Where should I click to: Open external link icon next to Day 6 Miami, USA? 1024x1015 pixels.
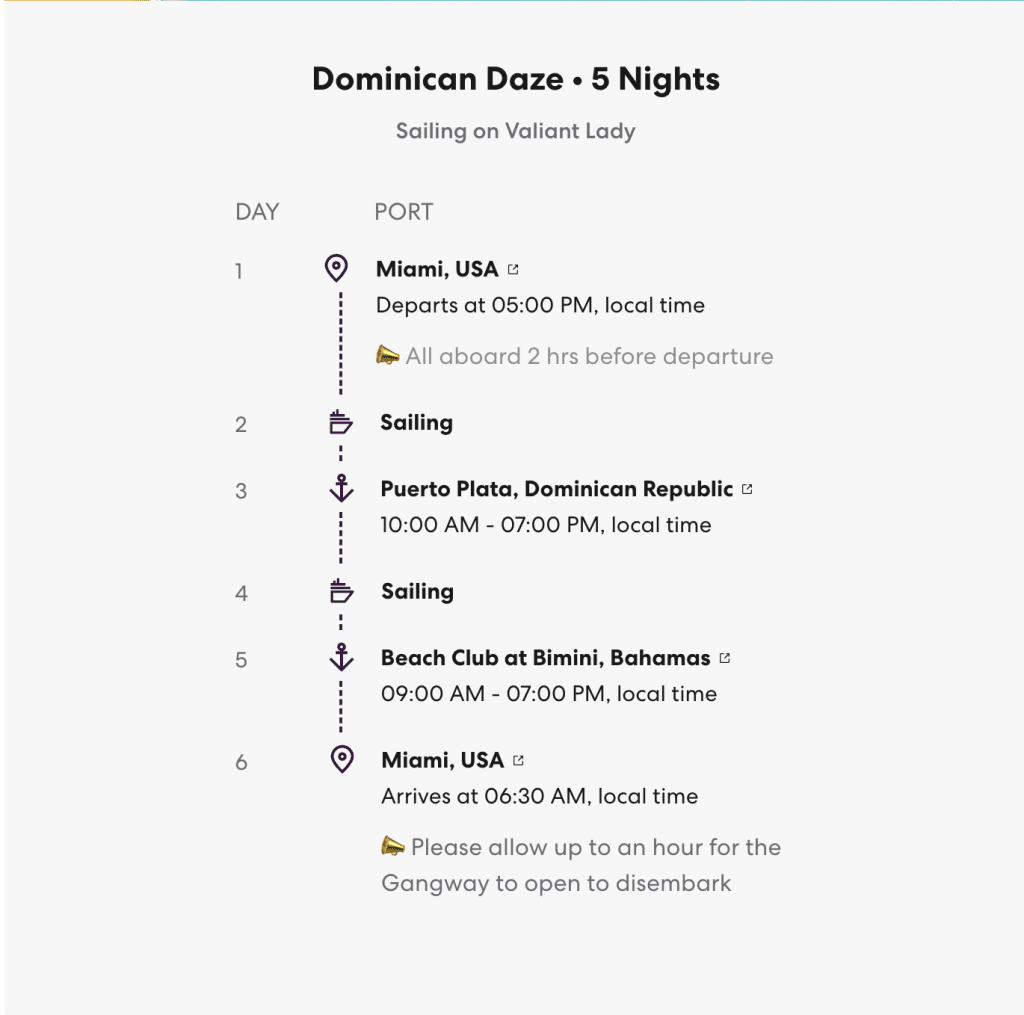coord(518,760)
